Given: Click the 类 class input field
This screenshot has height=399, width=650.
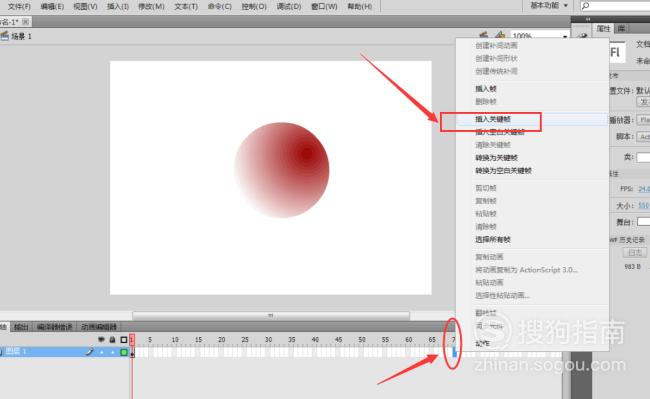Looking at the screenshot, I should click(643, 157).
